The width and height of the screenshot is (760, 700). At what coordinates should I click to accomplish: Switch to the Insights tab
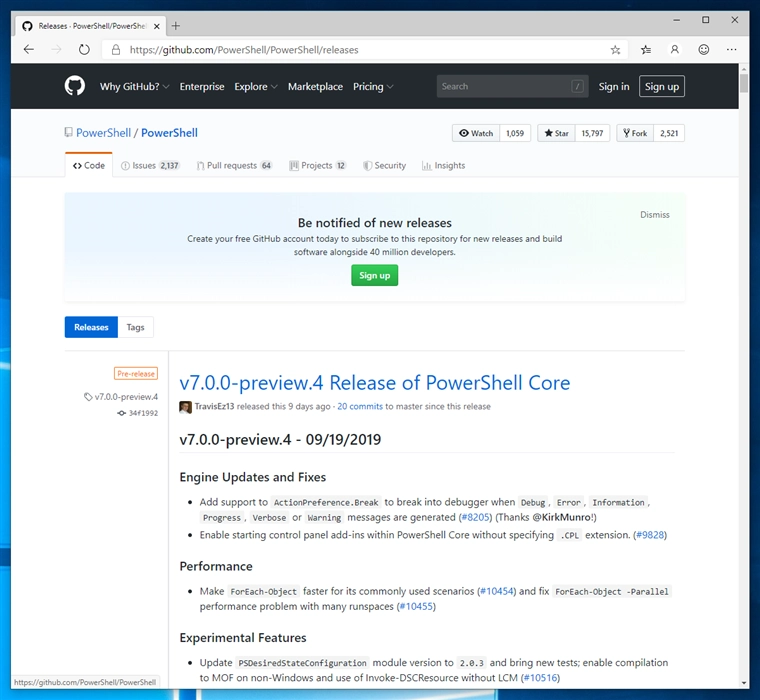443,165
